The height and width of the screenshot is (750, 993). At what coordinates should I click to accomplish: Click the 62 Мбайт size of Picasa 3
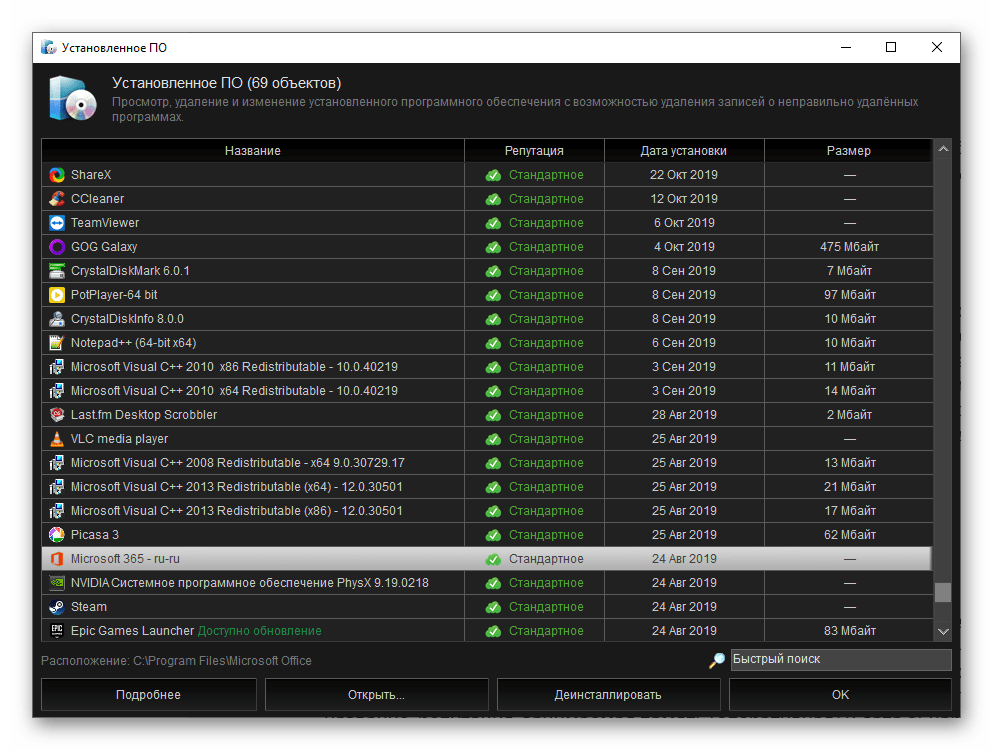[850, 535]
